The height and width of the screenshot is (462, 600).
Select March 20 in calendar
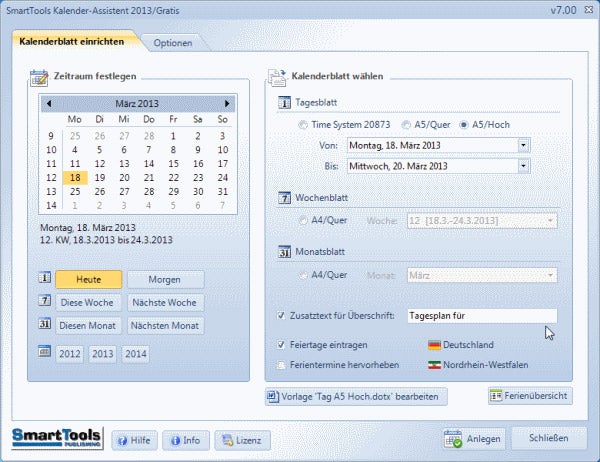(x=124, y=178)
